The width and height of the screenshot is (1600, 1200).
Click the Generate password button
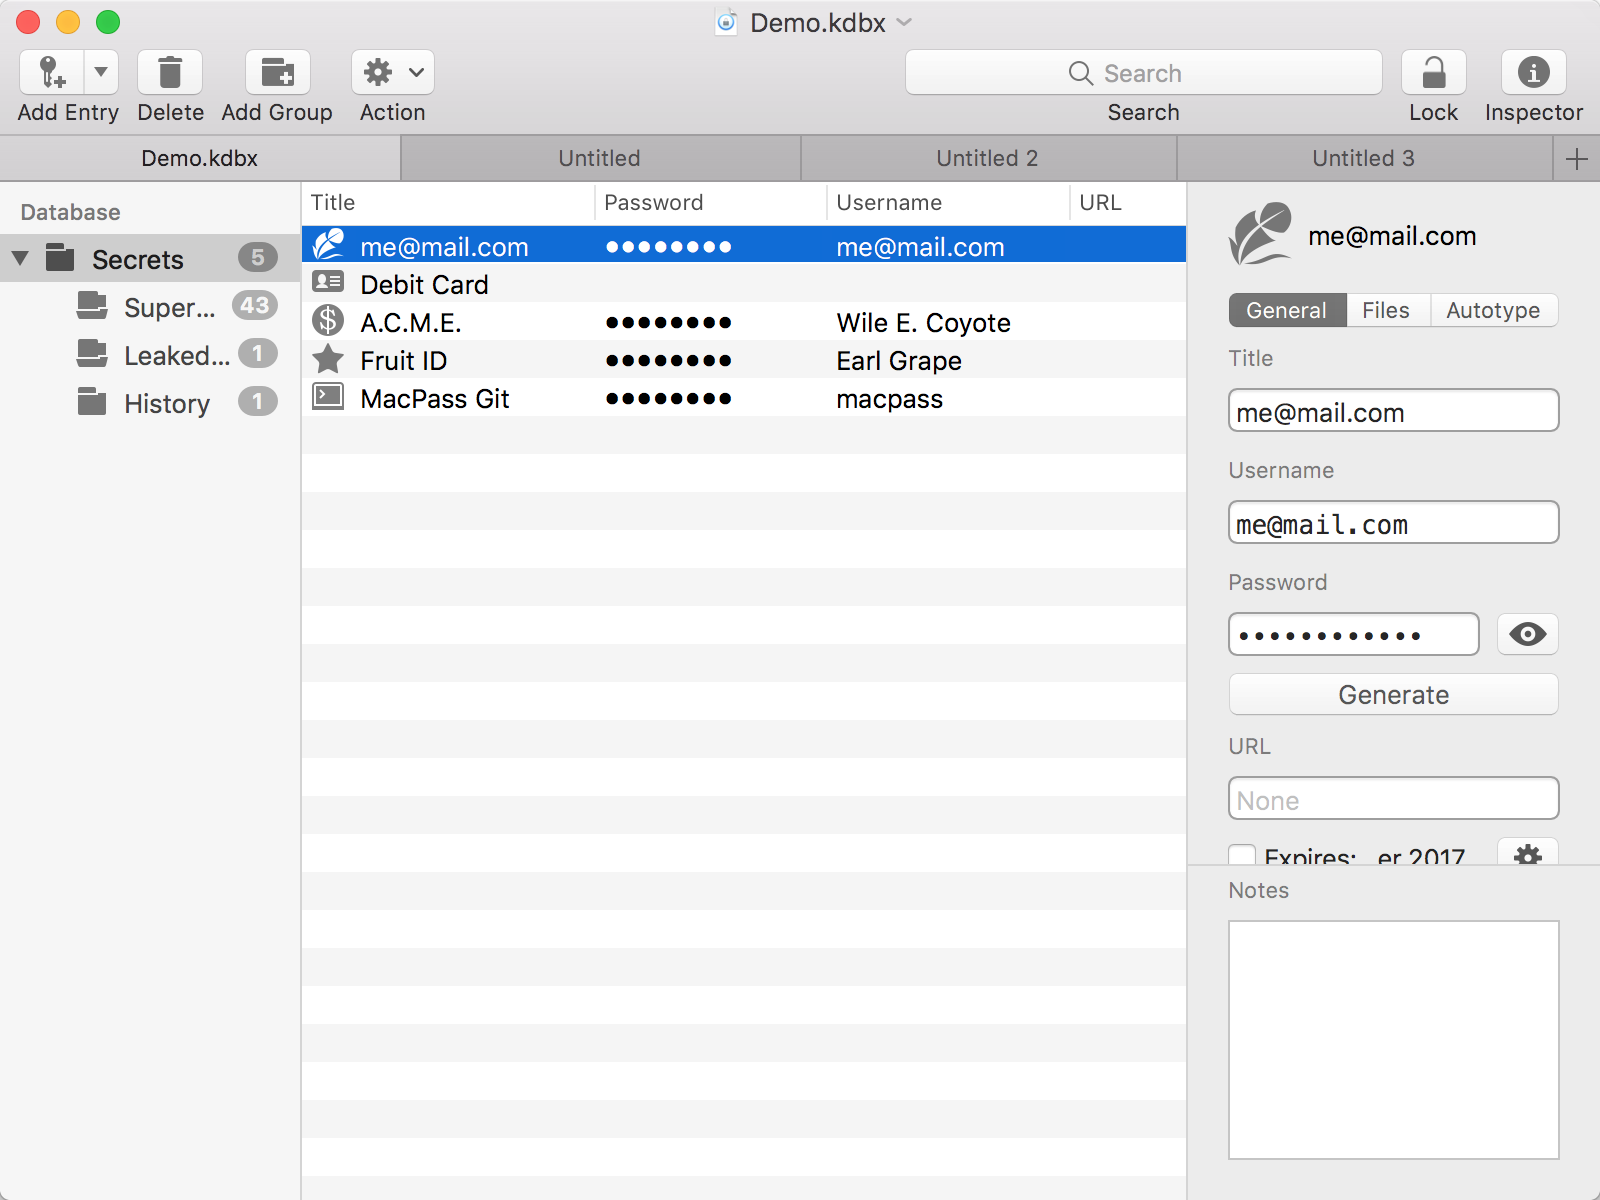coord(1393,694)
